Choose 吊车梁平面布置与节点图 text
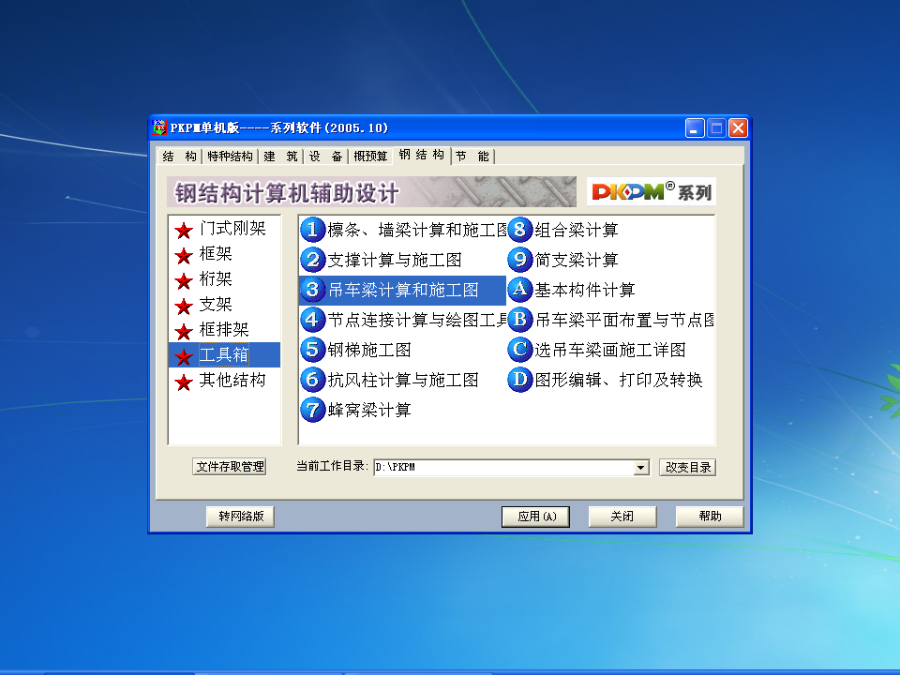This screenshot has width=900, height=675. [624, 320]
